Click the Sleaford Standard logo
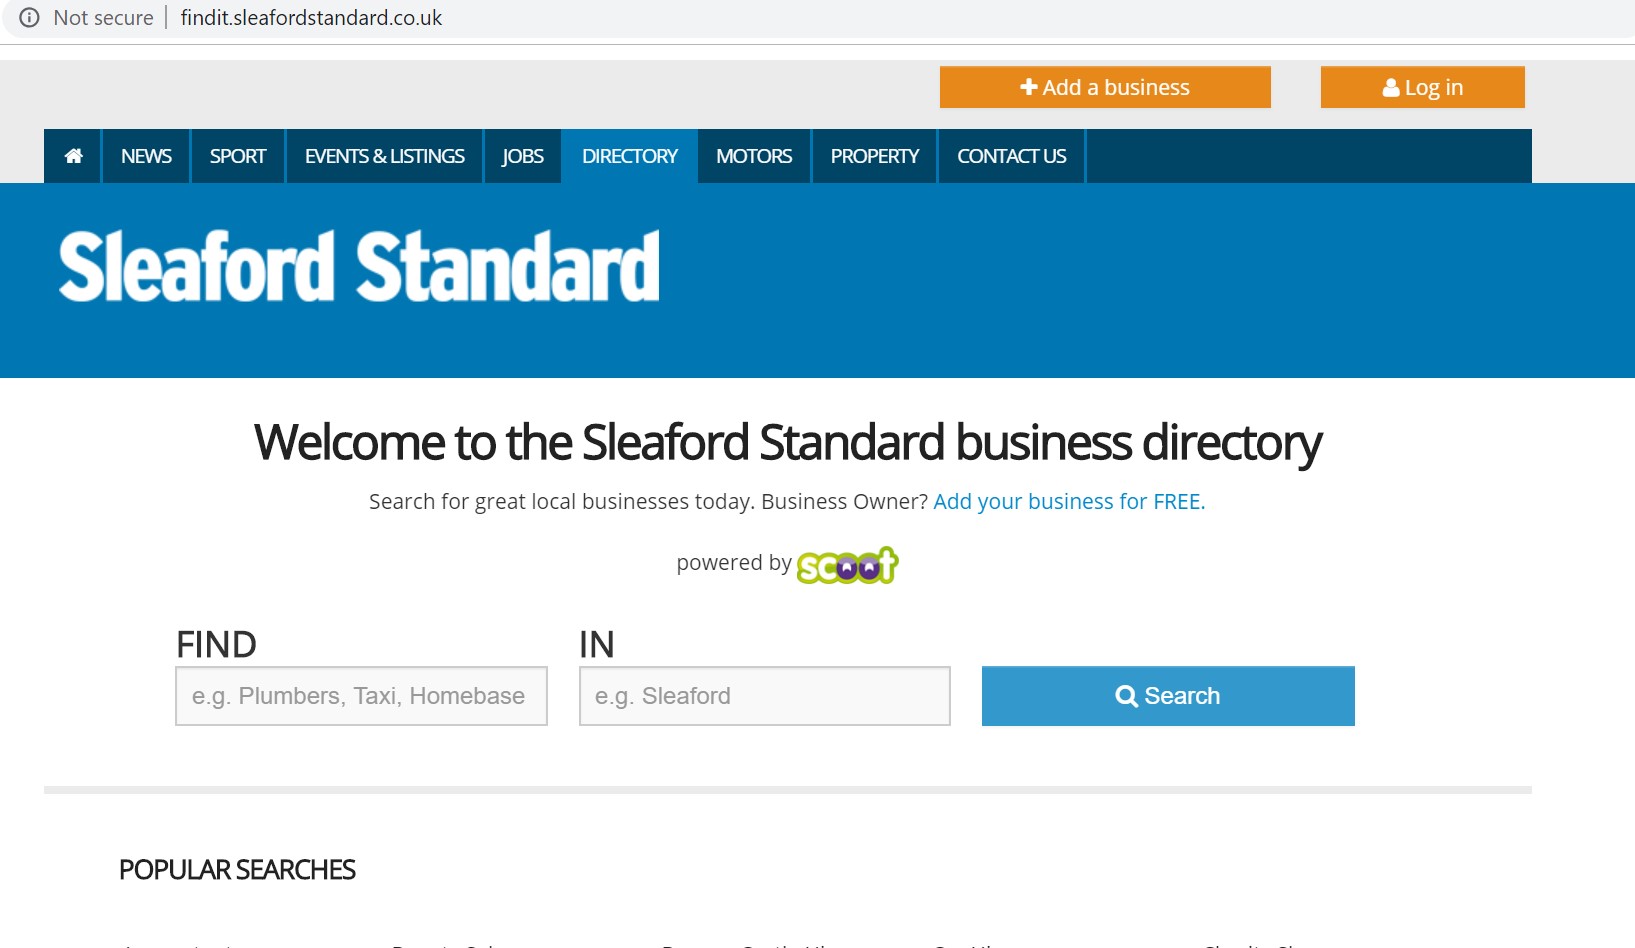The image size is (1635, 948). (x=359, y=266)
